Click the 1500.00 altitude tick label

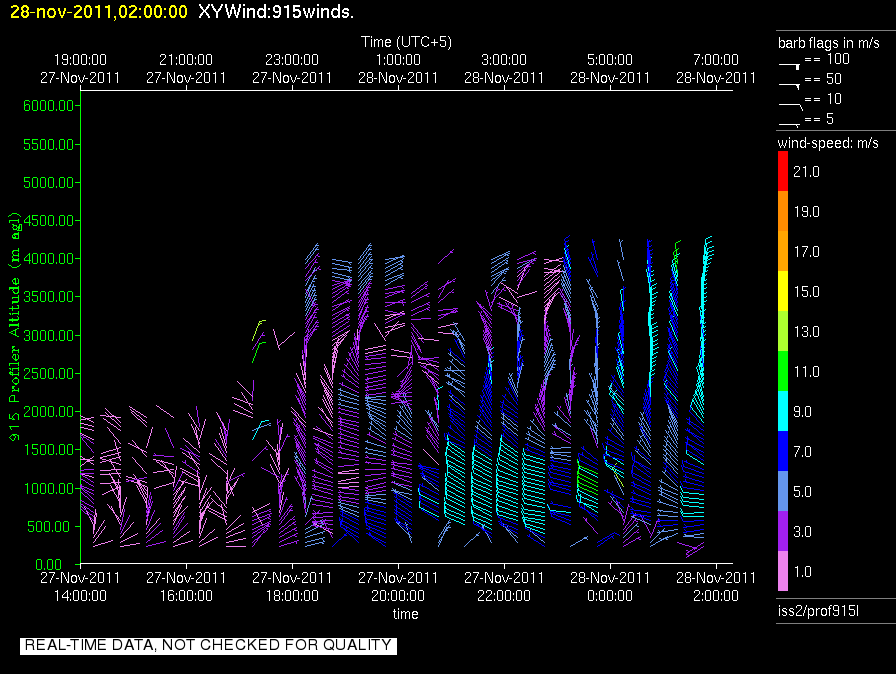tap(49, 450)
